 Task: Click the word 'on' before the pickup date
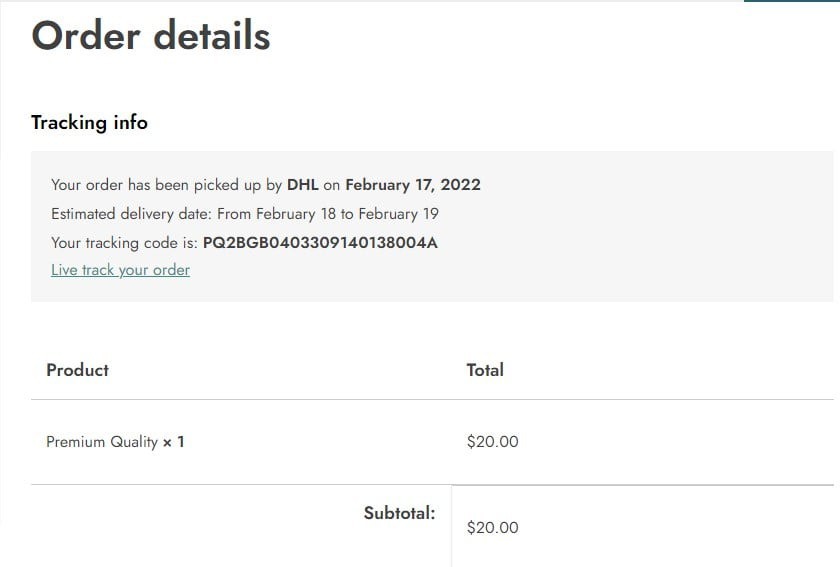pos(332,185)
